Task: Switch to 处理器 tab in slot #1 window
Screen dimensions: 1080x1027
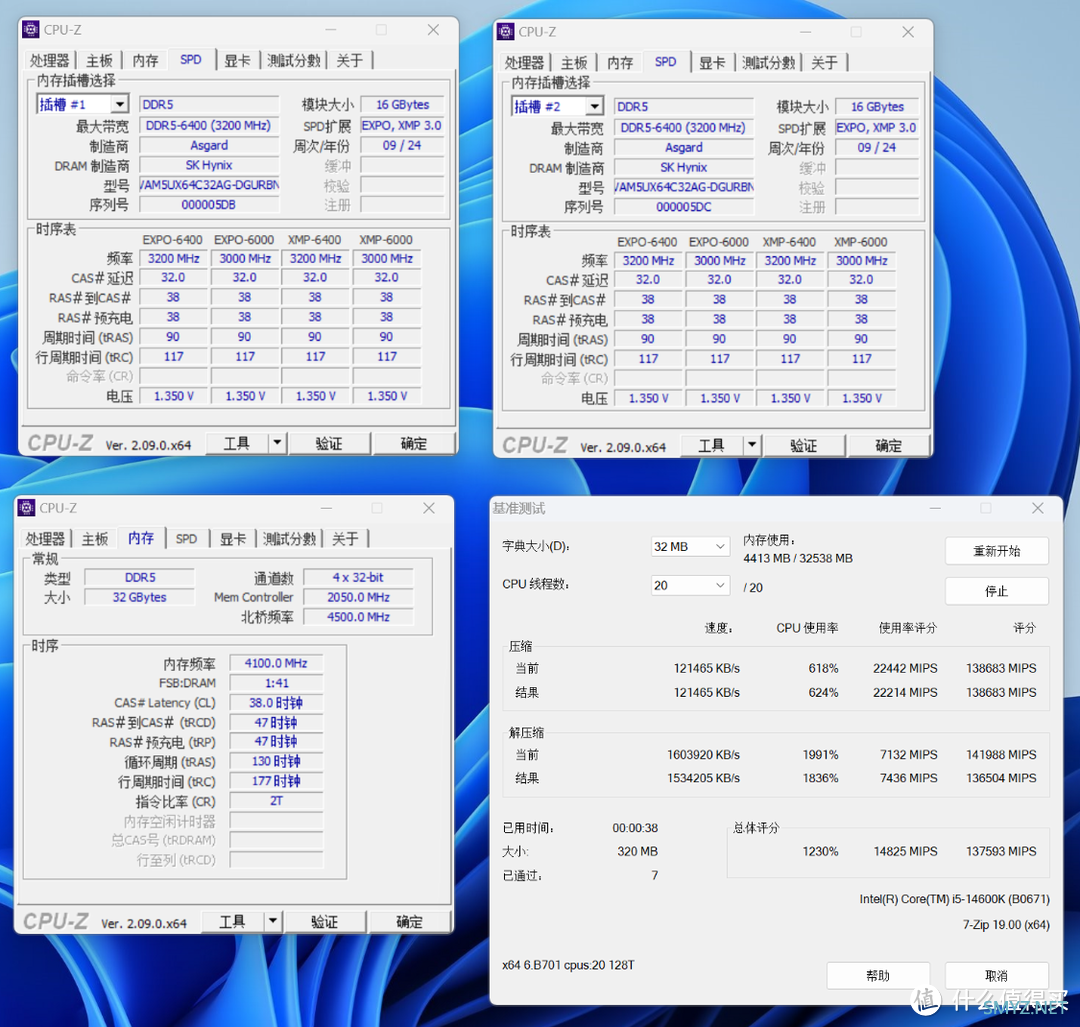Action: coord(50,61)
